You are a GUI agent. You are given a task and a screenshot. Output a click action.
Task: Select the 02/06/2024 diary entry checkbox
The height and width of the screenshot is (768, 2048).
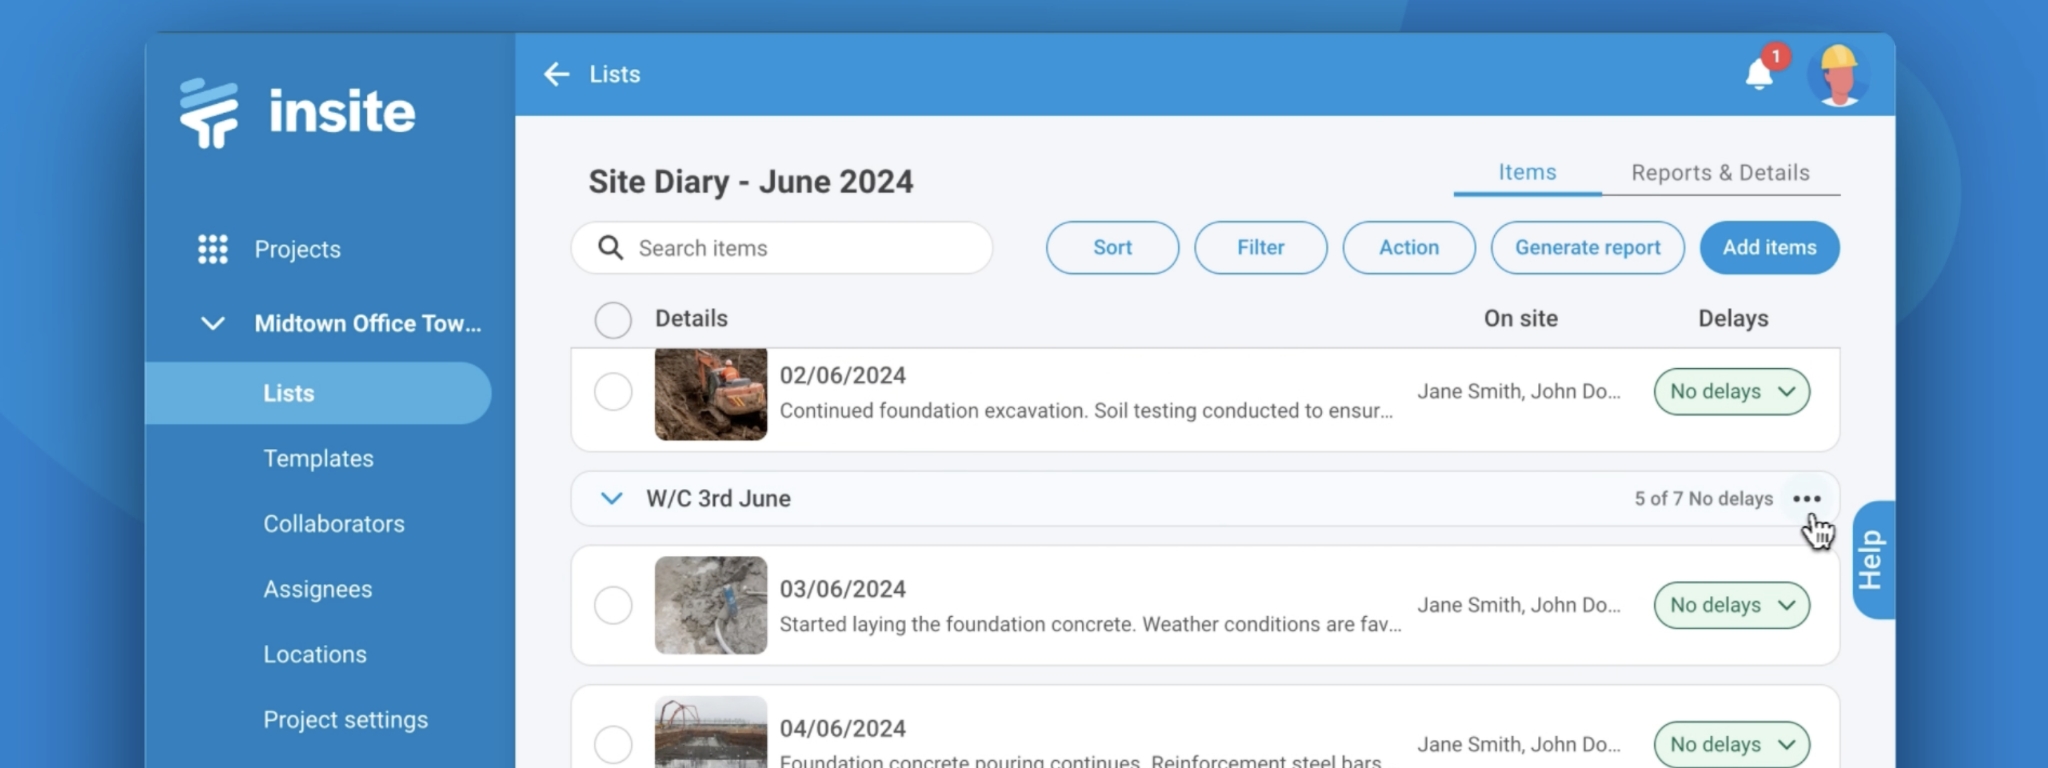click(x=613, y=392)
